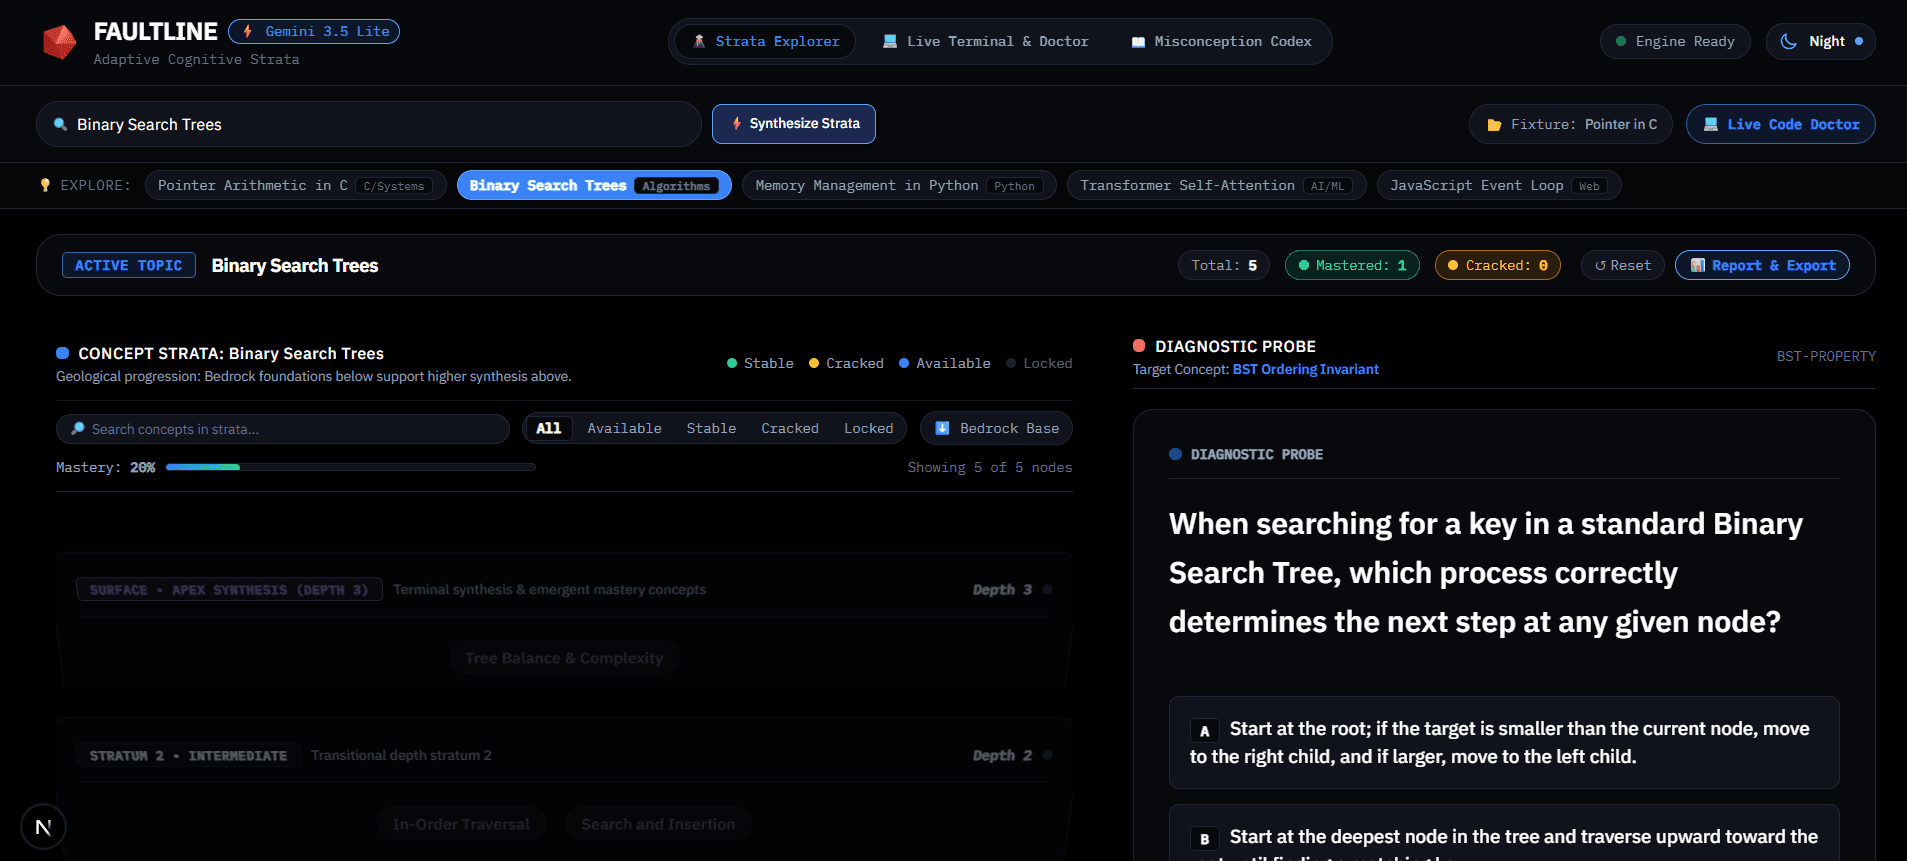Open Live Code Doctor
This screenshot has width=1907, height=861.
pyautogui.click(x=1781, y=124)
